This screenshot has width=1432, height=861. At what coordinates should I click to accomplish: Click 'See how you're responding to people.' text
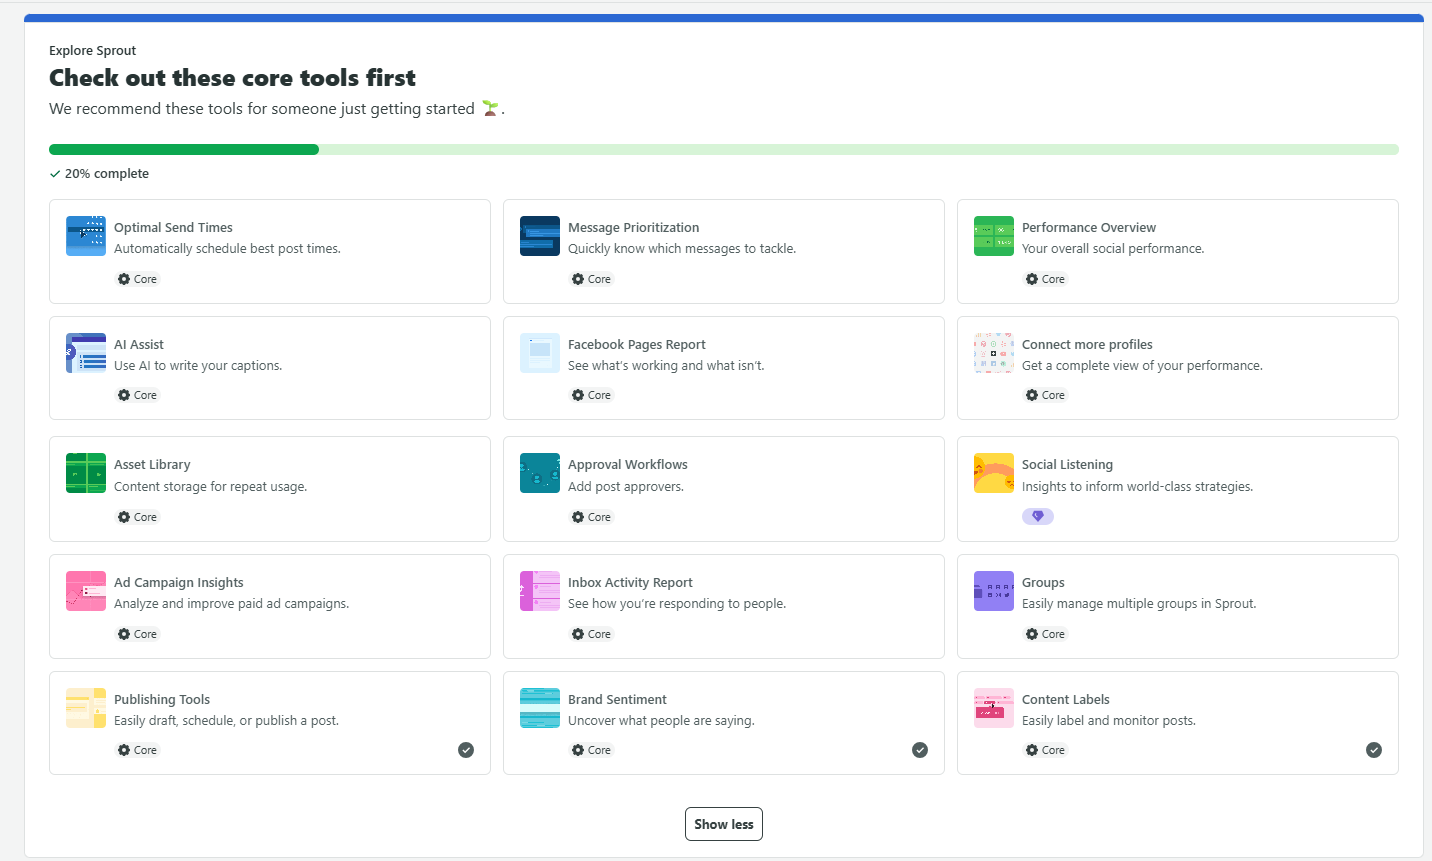pos(677,603)
